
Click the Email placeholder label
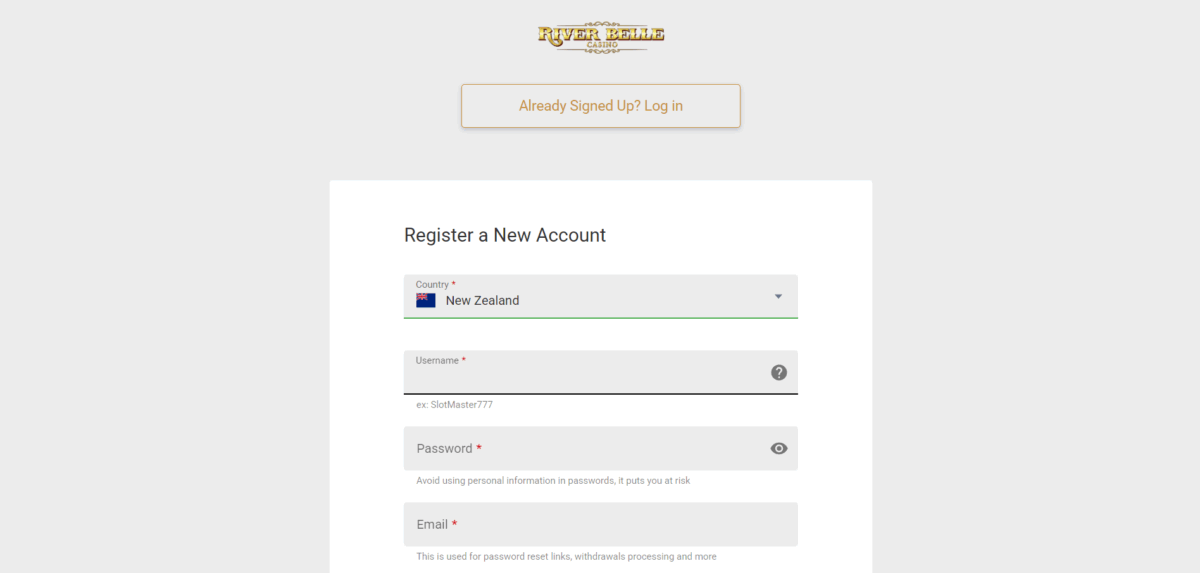(432, 524)
